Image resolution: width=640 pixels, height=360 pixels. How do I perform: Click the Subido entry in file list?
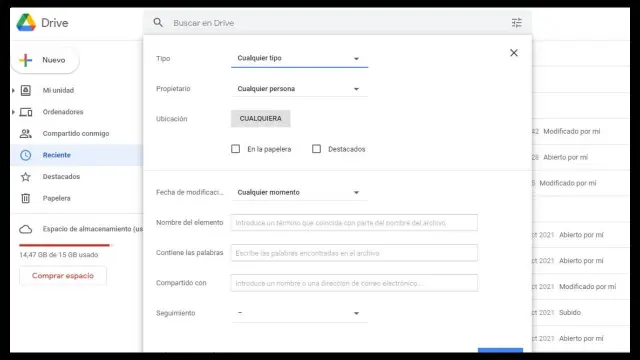[570, 313]
